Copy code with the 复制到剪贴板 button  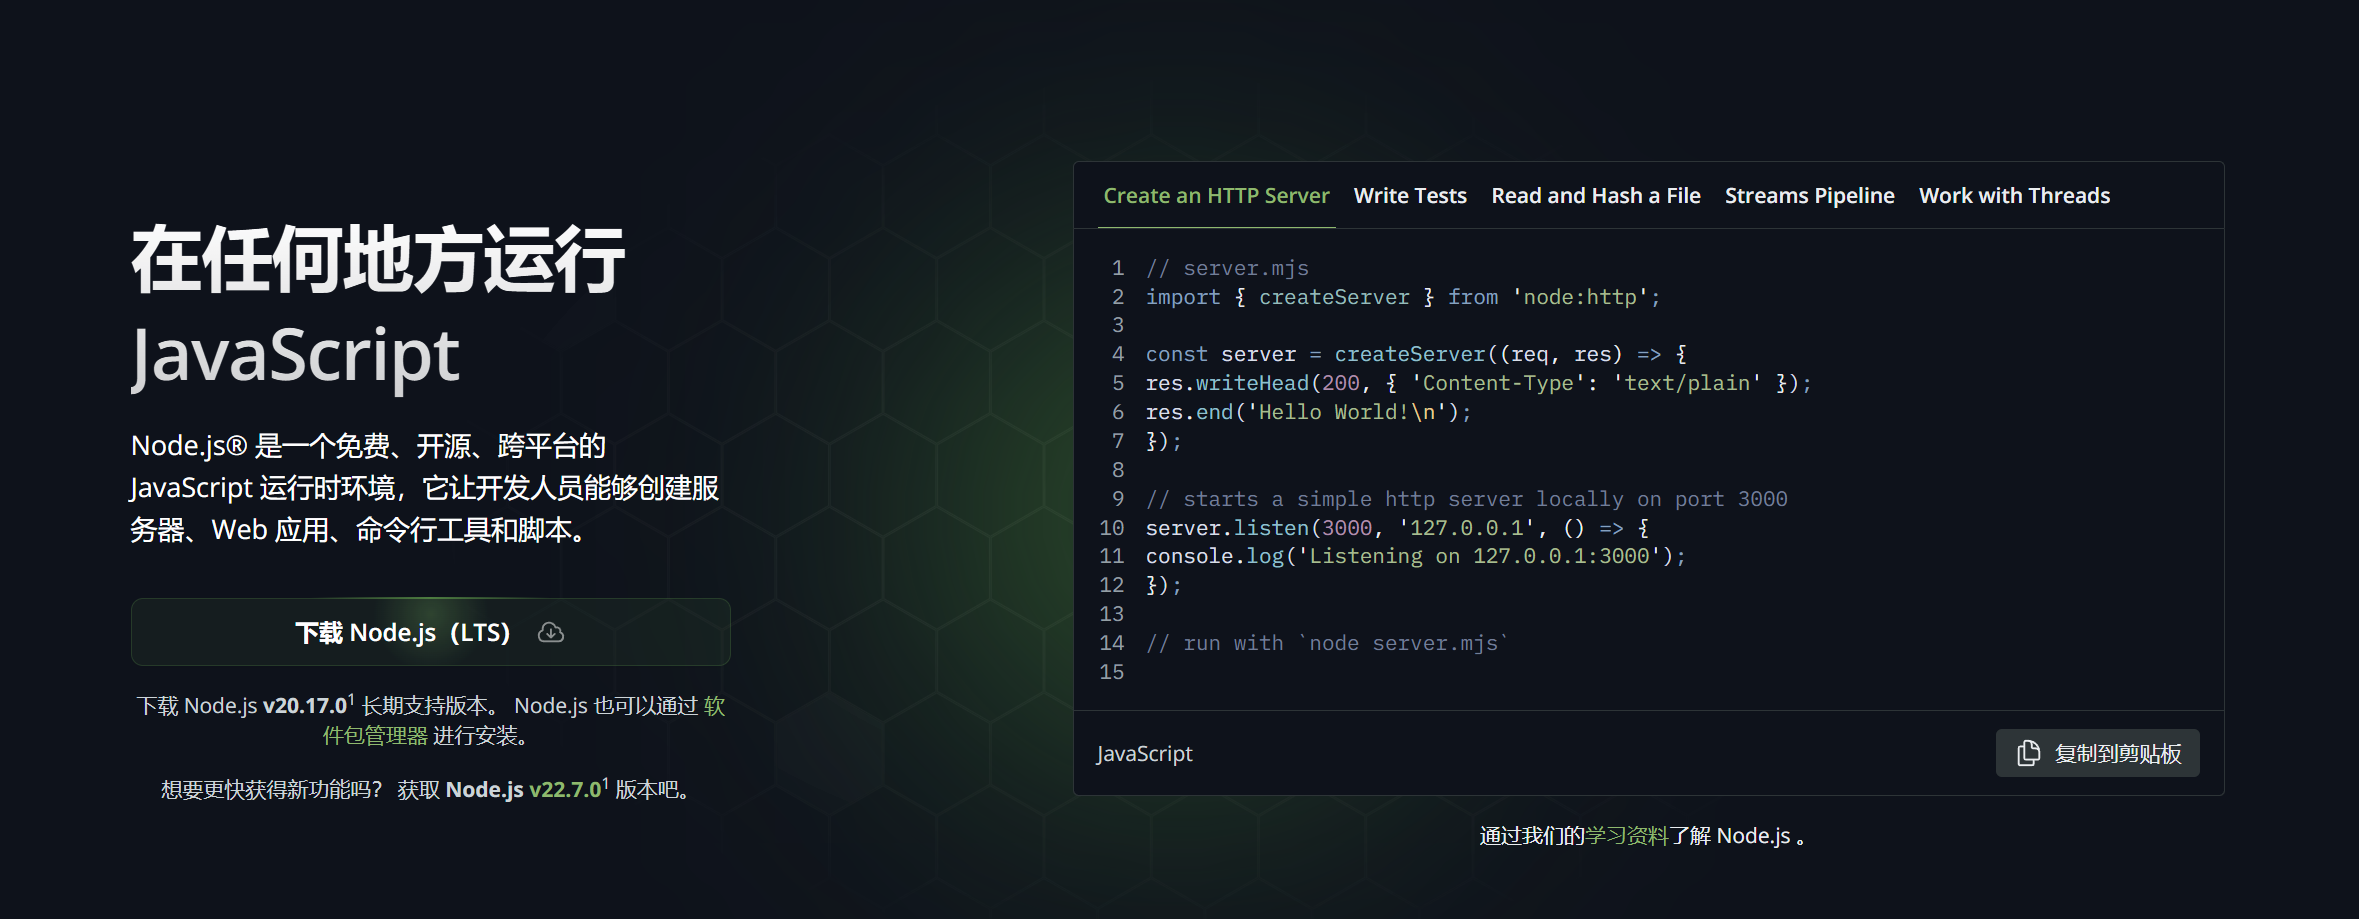pyautogui.click(x=2097, y=753)
